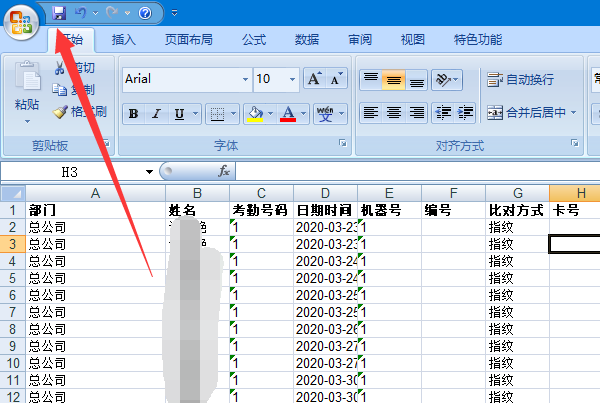Save the workbook with the floppy icon
This screenshot has height=403, width=600.
point(59,13)
